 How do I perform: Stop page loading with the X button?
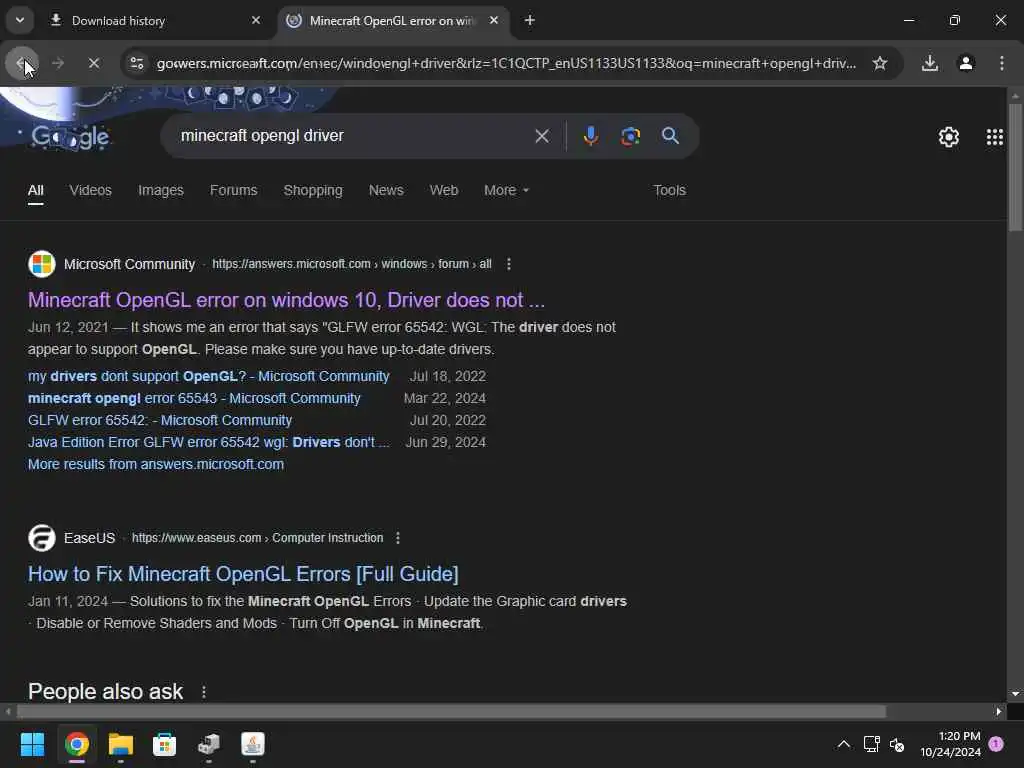(x=94, y=63)
